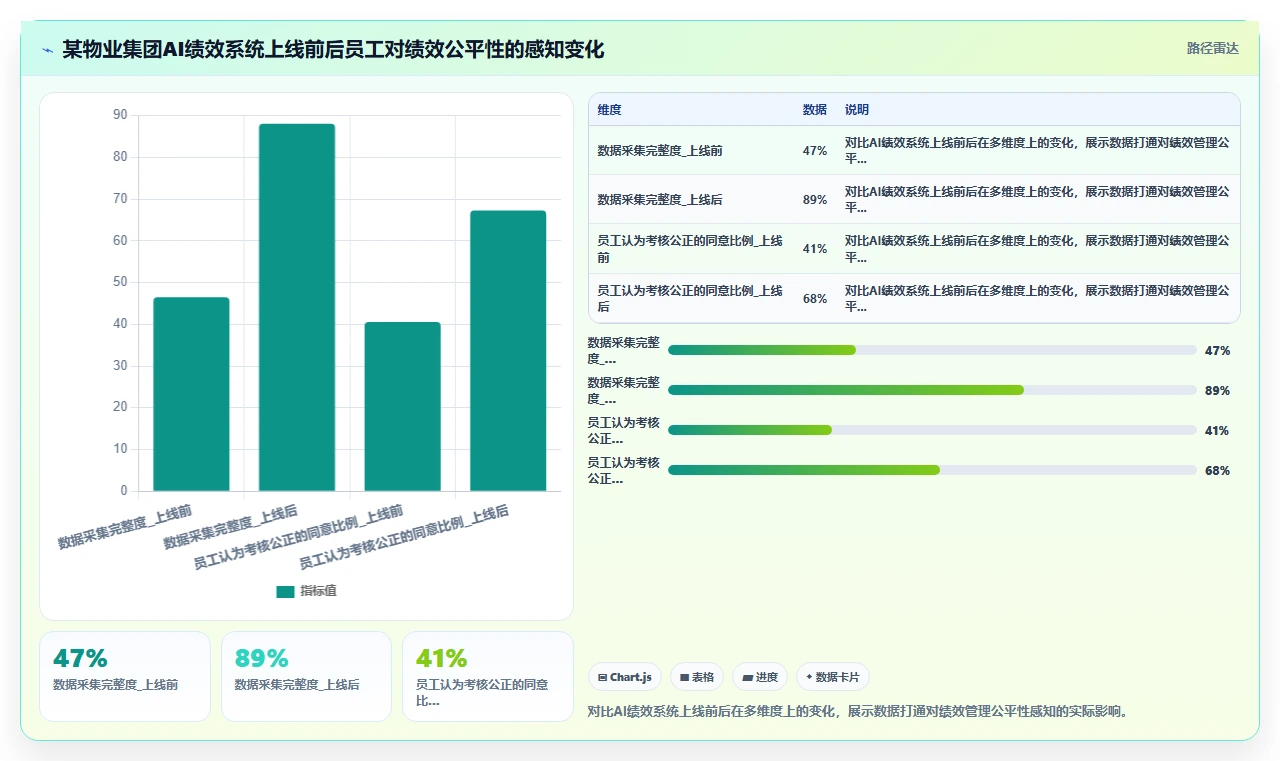Select table cell 员工认为考核公正的同意比例_上线后
The height and width of the screenshot is (761, 1280).
click(x=690, y=298)
